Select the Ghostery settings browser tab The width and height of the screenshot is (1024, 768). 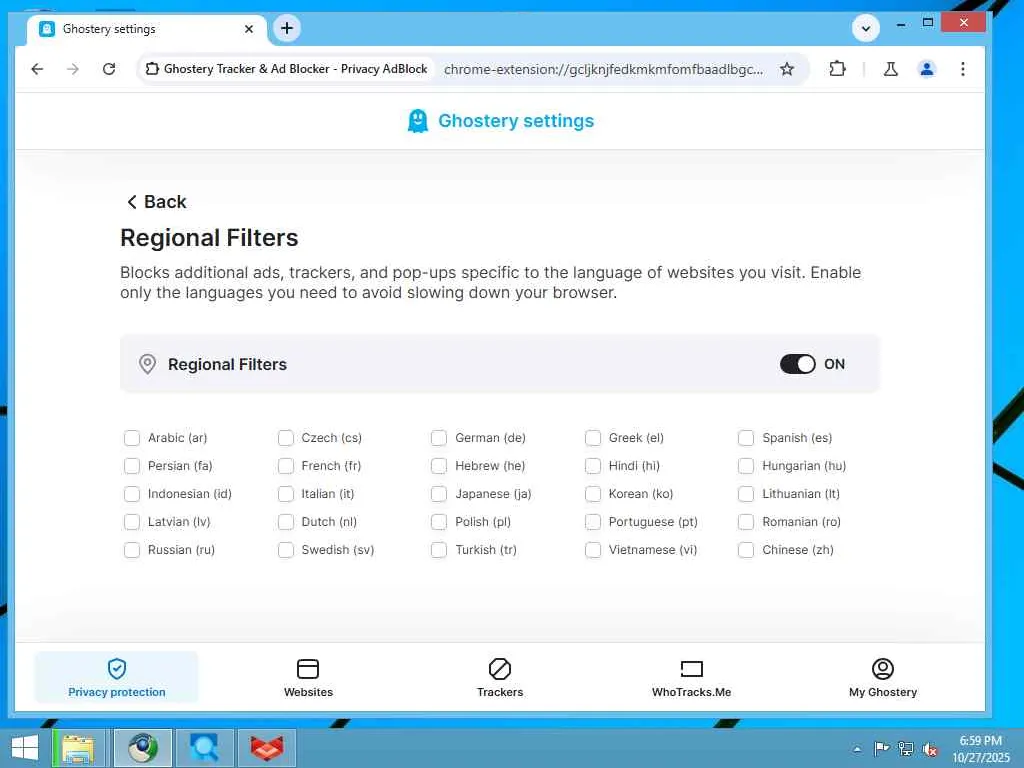[x=146, y=29]
